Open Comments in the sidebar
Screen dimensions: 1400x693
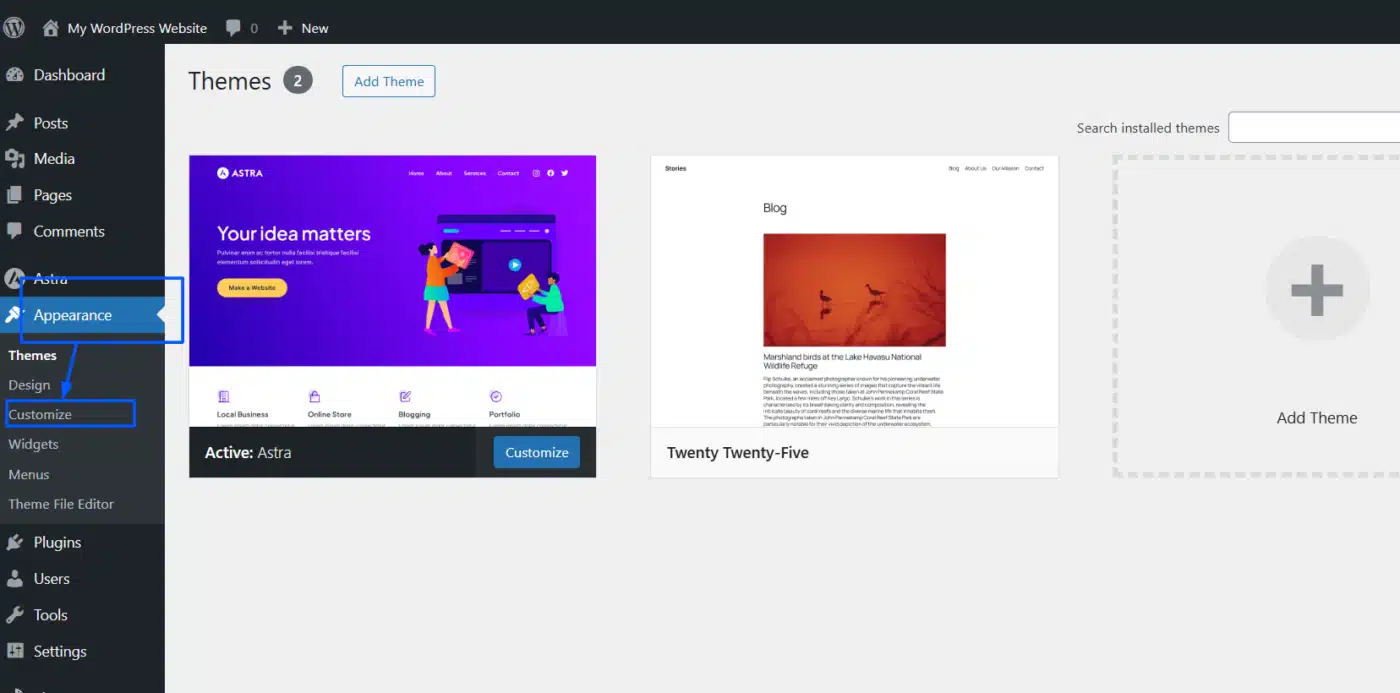click(69, 231)
